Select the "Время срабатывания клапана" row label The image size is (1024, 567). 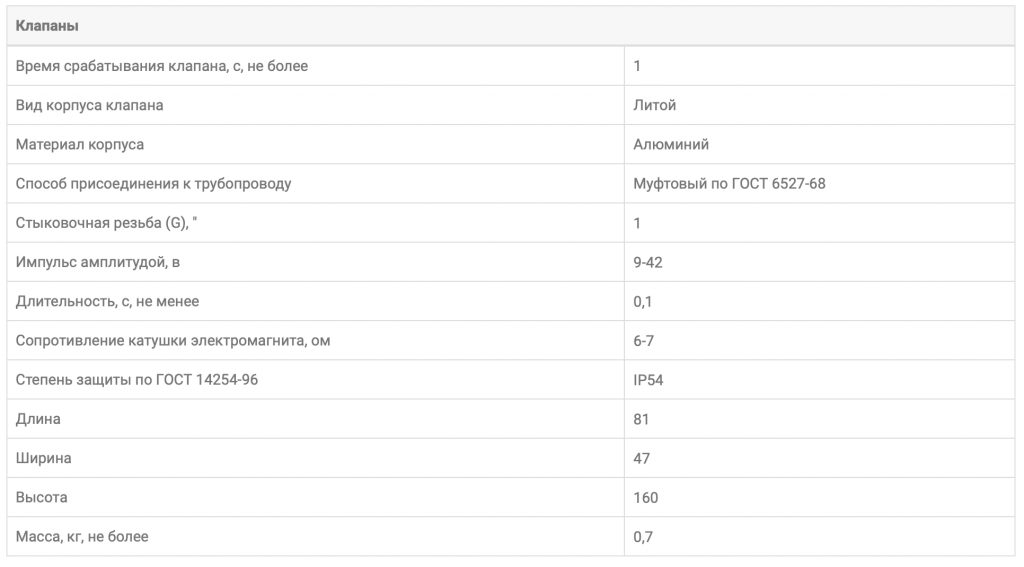point(162,66)
